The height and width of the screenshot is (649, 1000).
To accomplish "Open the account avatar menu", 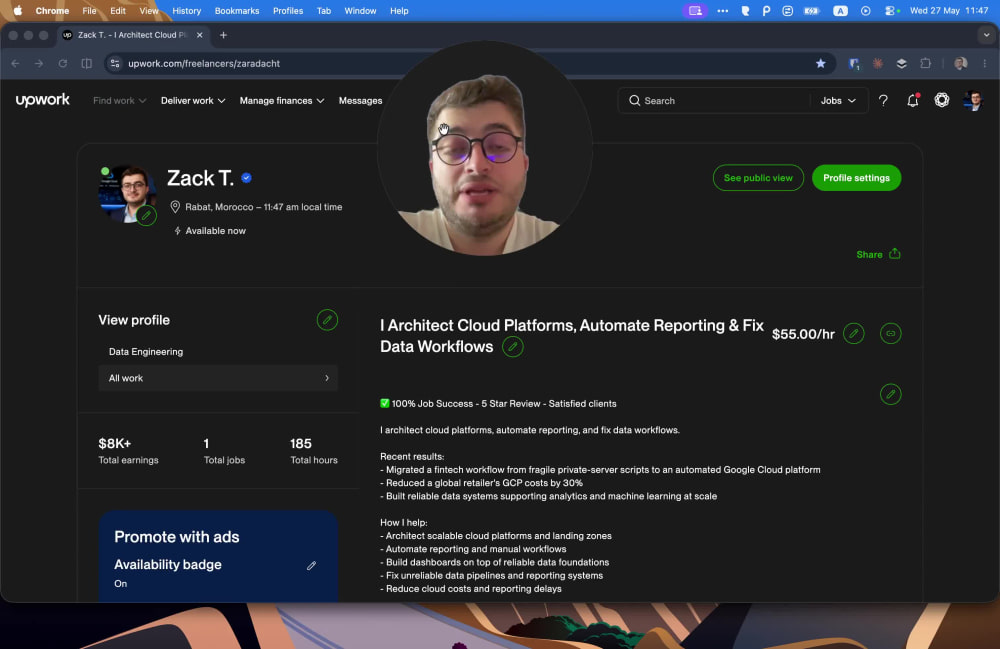I will tap(973, 100).
